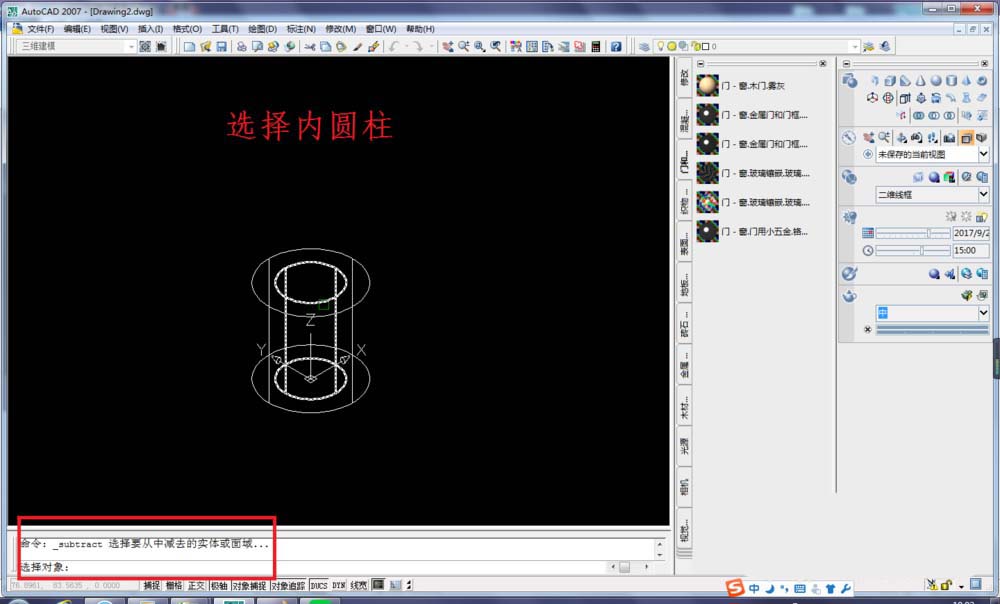Click the Intersect solids icon
Screen dimensions: 1000x604
(950, 115)
